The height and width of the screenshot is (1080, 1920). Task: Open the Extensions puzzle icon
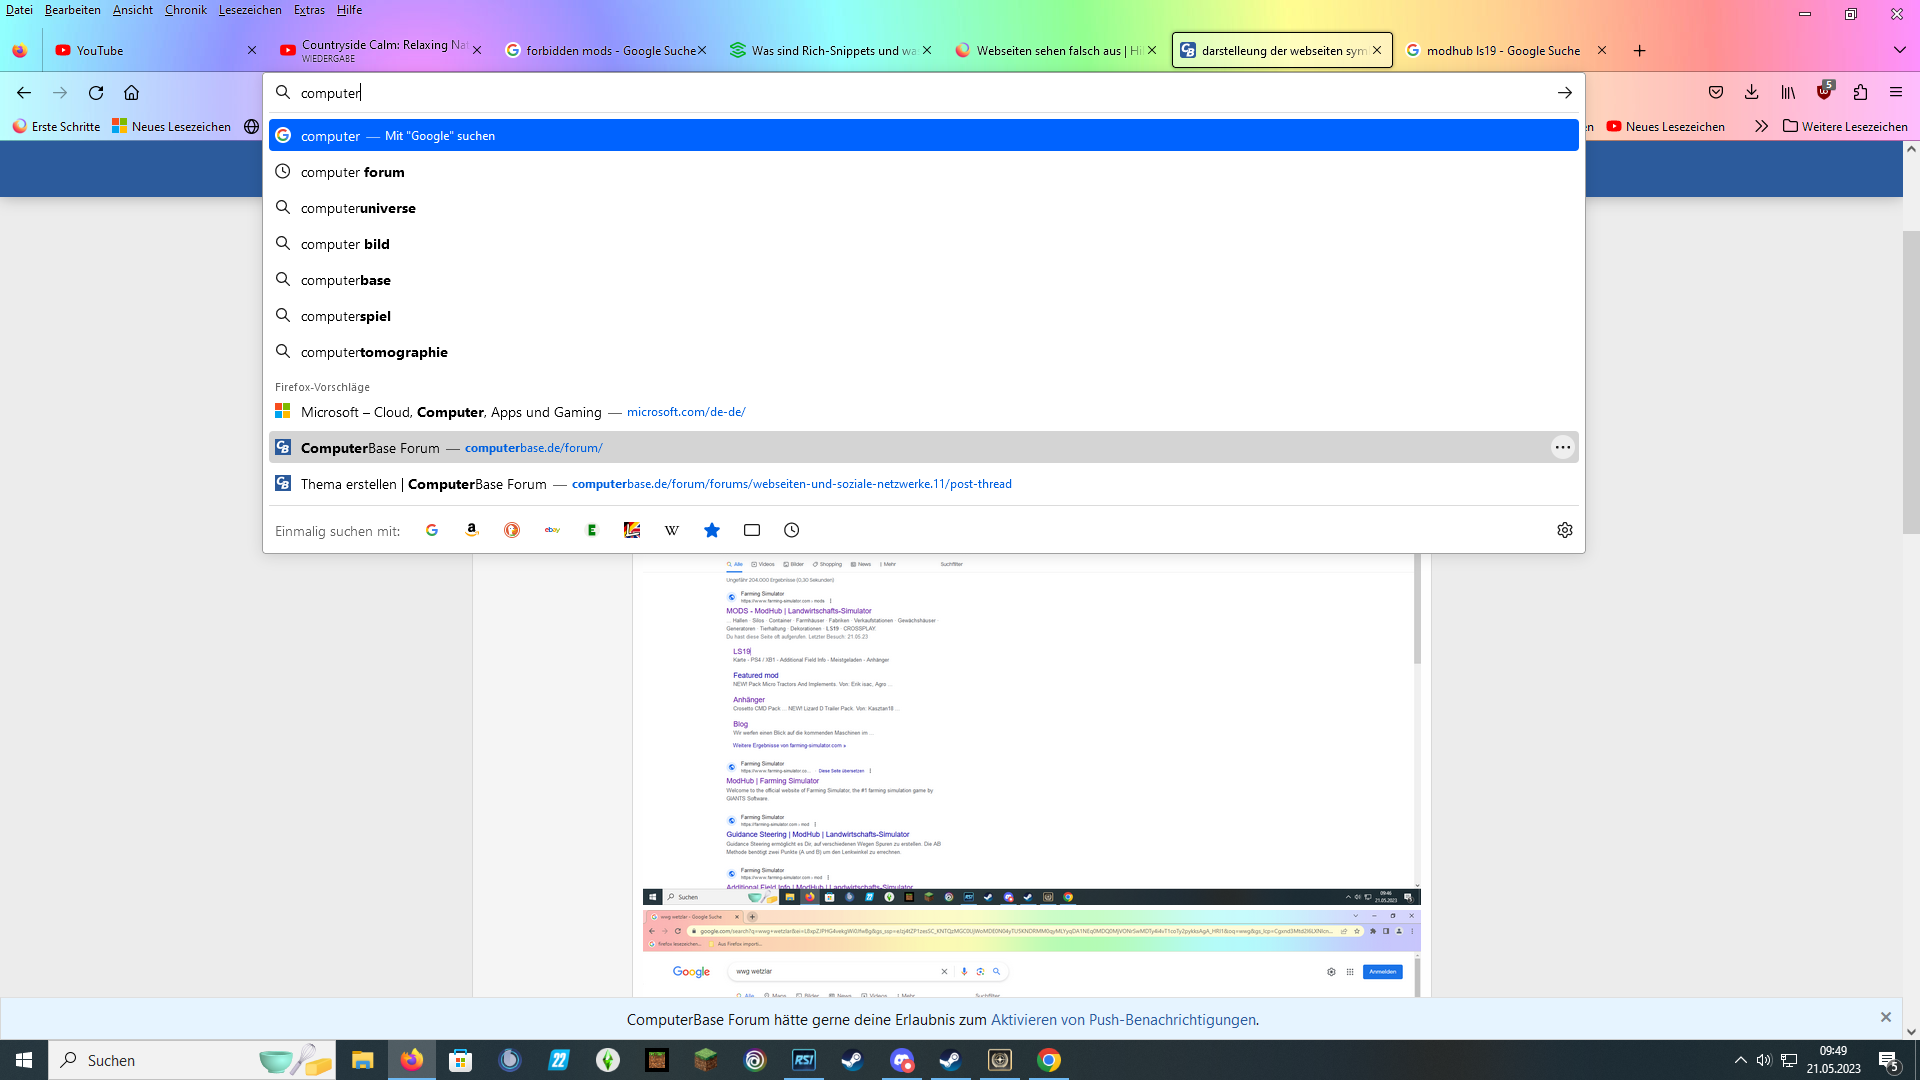1860,92
